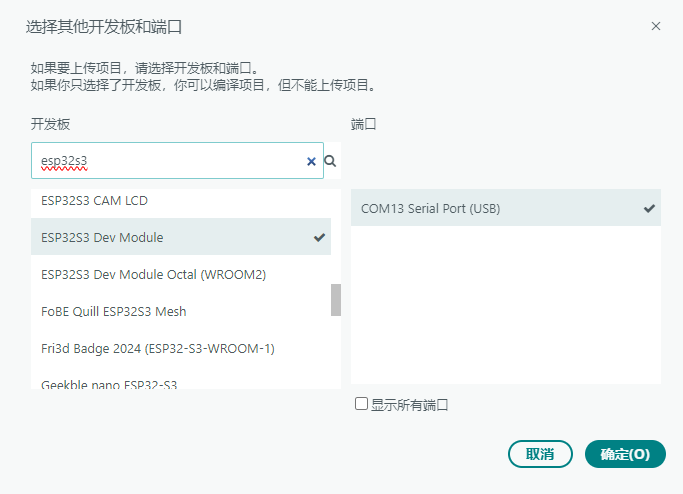The height and width of the screenshot is (494, 683).
Task: Click the magnifier search icon
Action: (330, 160)
